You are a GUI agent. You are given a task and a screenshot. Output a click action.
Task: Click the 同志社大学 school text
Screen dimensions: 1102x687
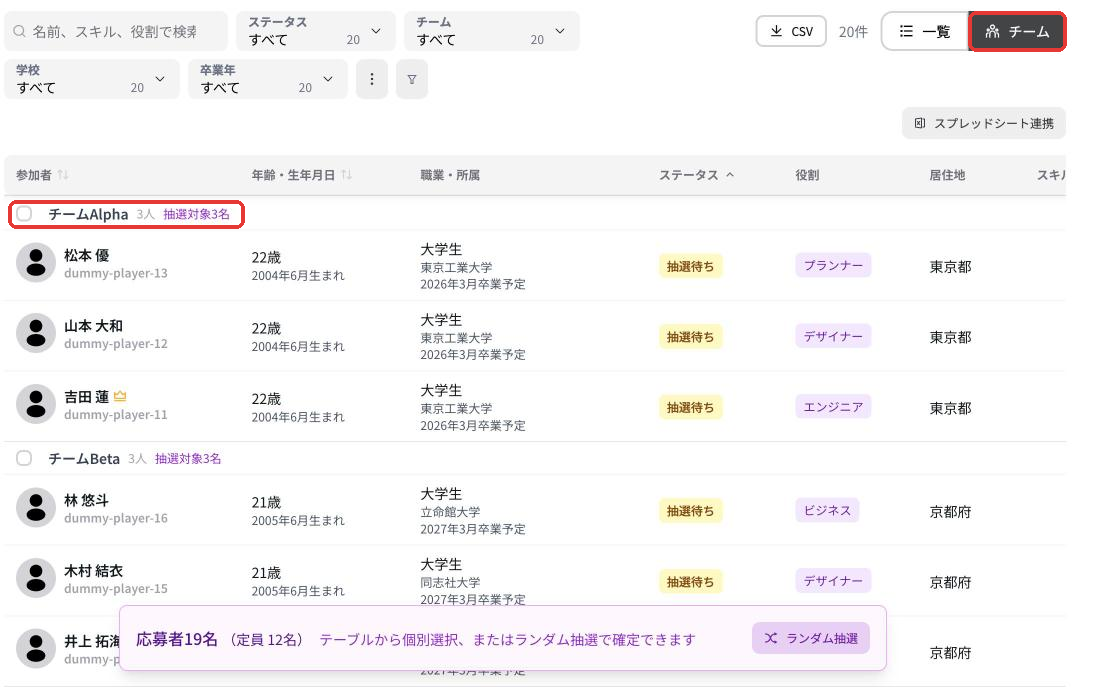[450, 582]
